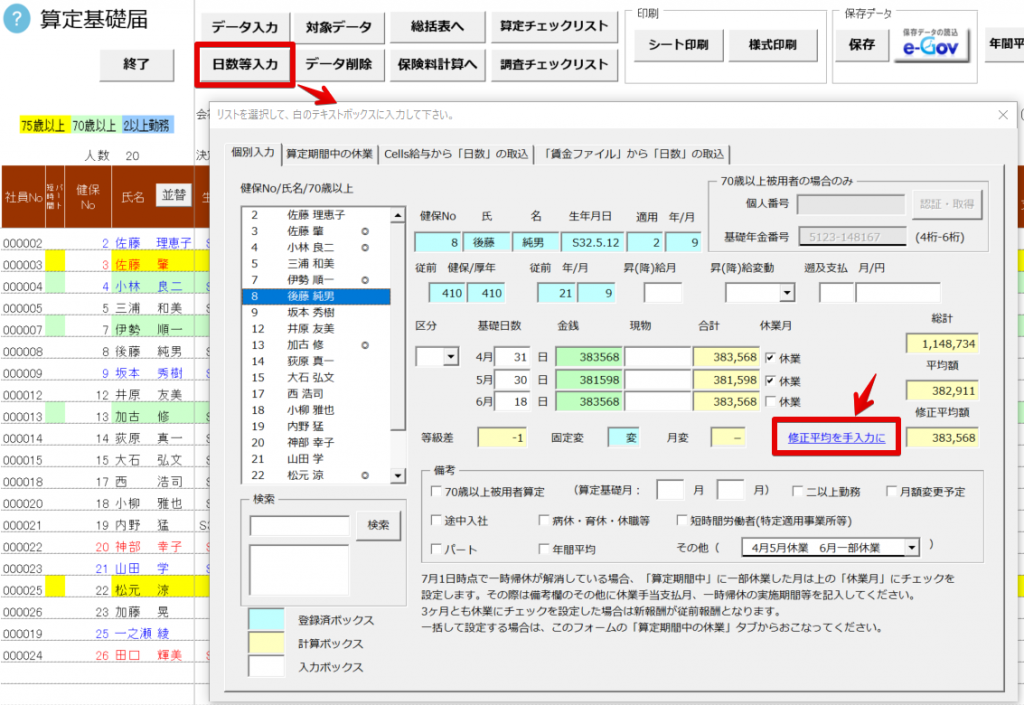Screen dimensions: 1024x705
Task: Select 井原 友美 in the list
Action: pos(316,328)
